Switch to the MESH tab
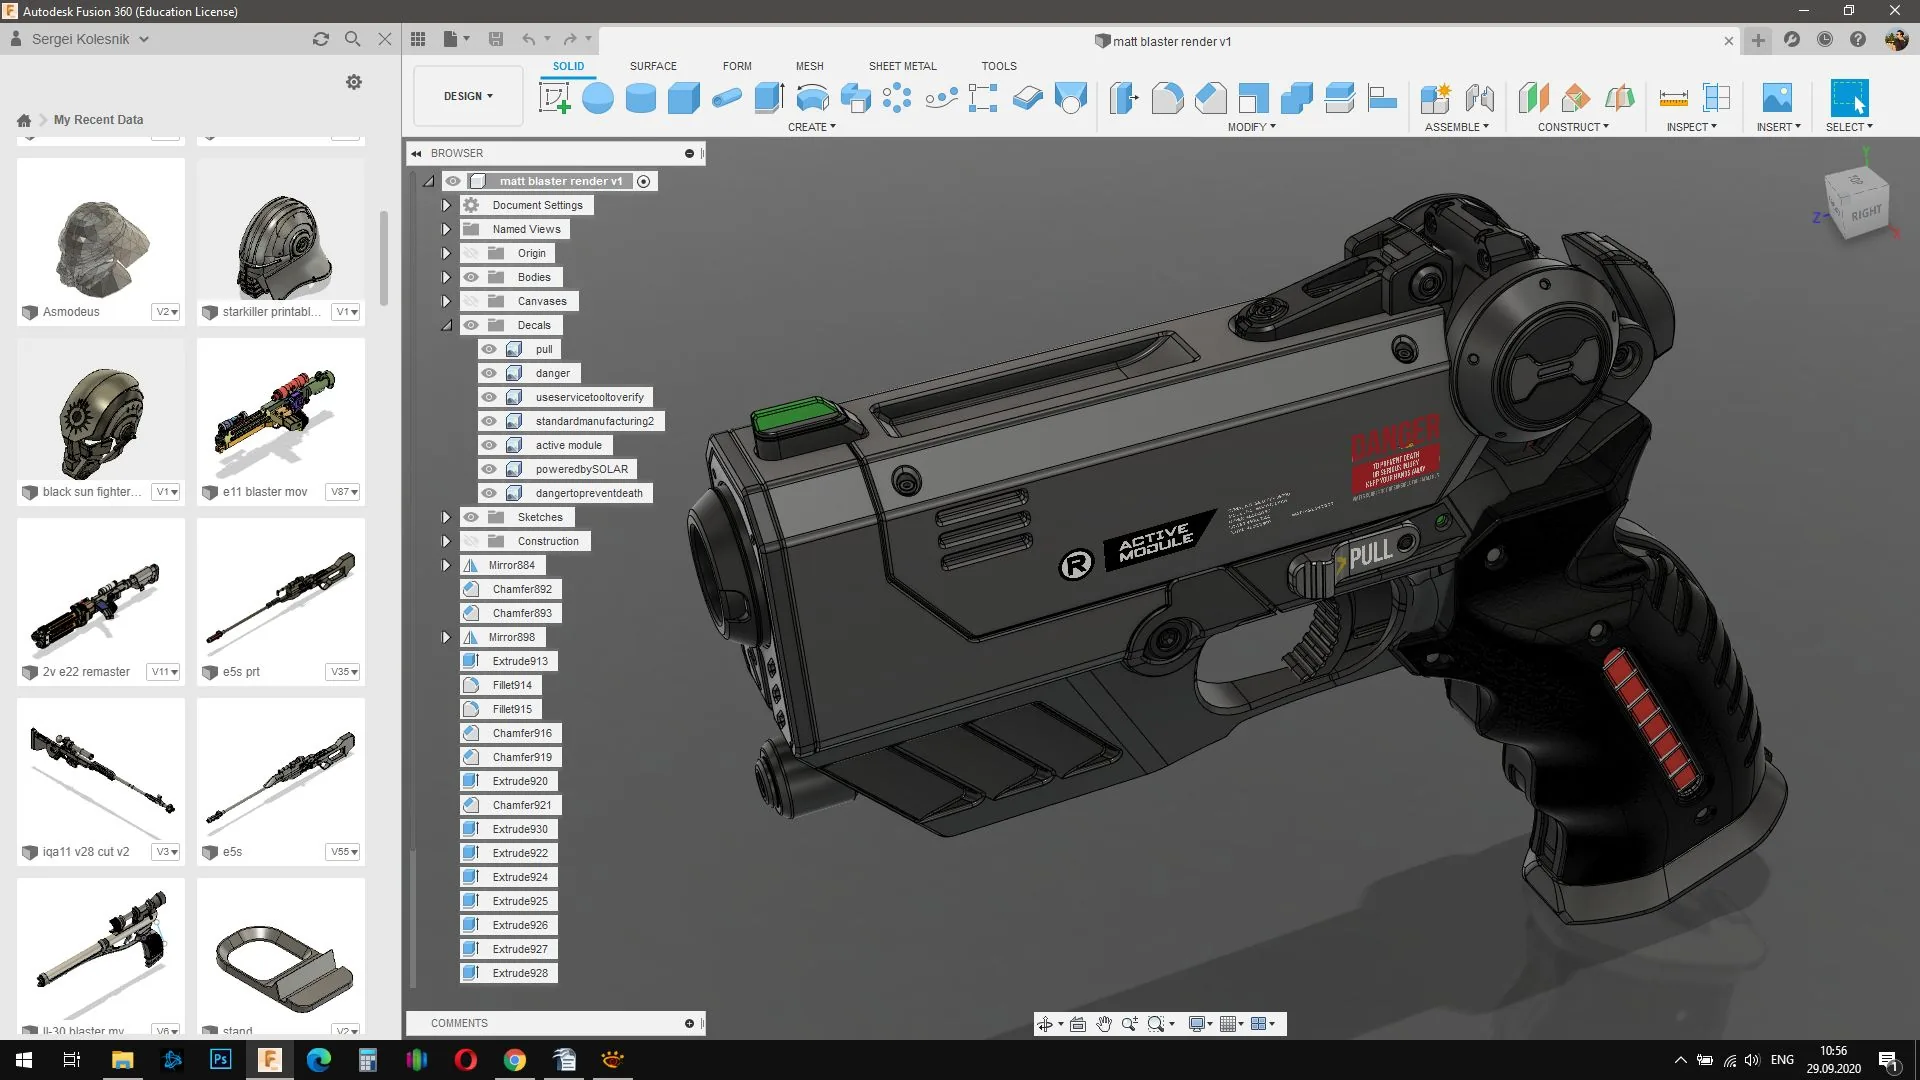 pyautogui.click(x=810, y=66)
